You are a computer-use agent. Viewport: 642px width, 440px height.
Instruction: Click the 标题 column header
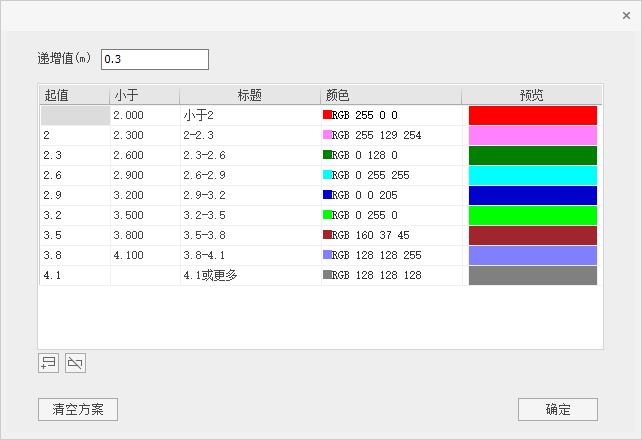pos(249,95)
